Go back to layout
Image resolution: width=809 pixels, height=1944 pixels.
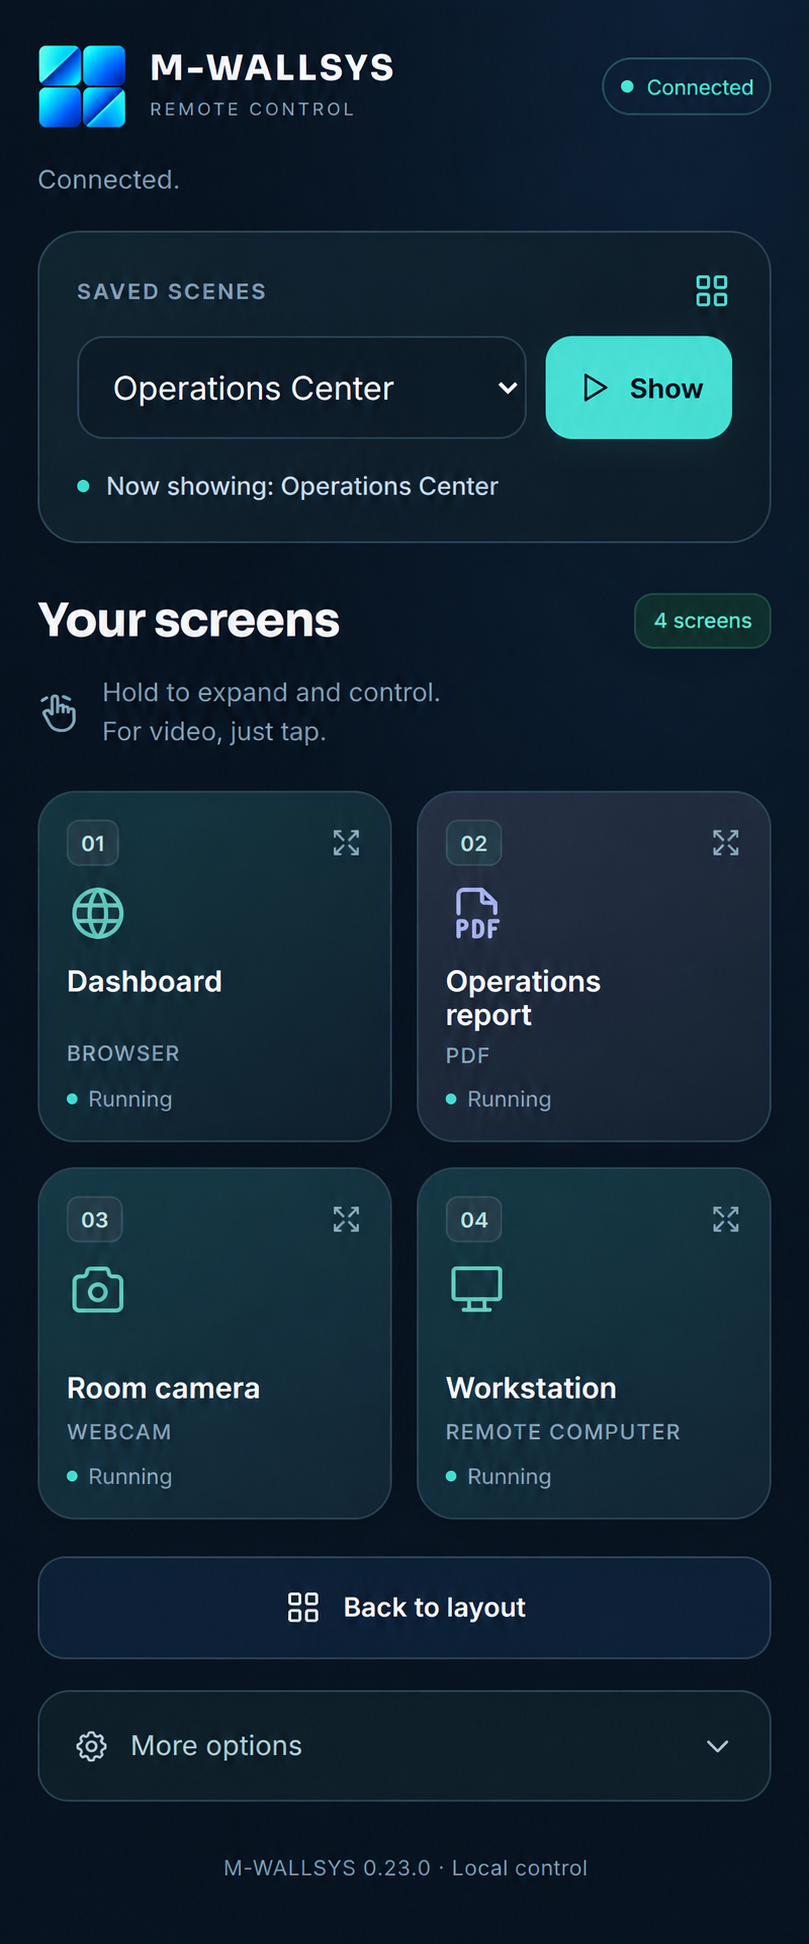[x=404, y=1608]
